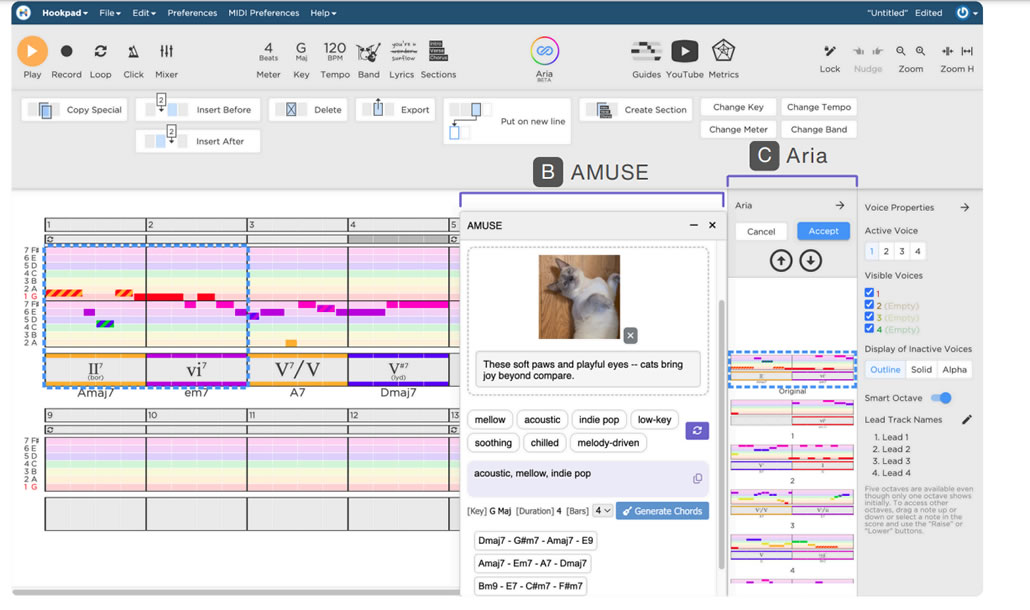
Task: Open the Hookpad dropdown menu
Action: (65, 13)
